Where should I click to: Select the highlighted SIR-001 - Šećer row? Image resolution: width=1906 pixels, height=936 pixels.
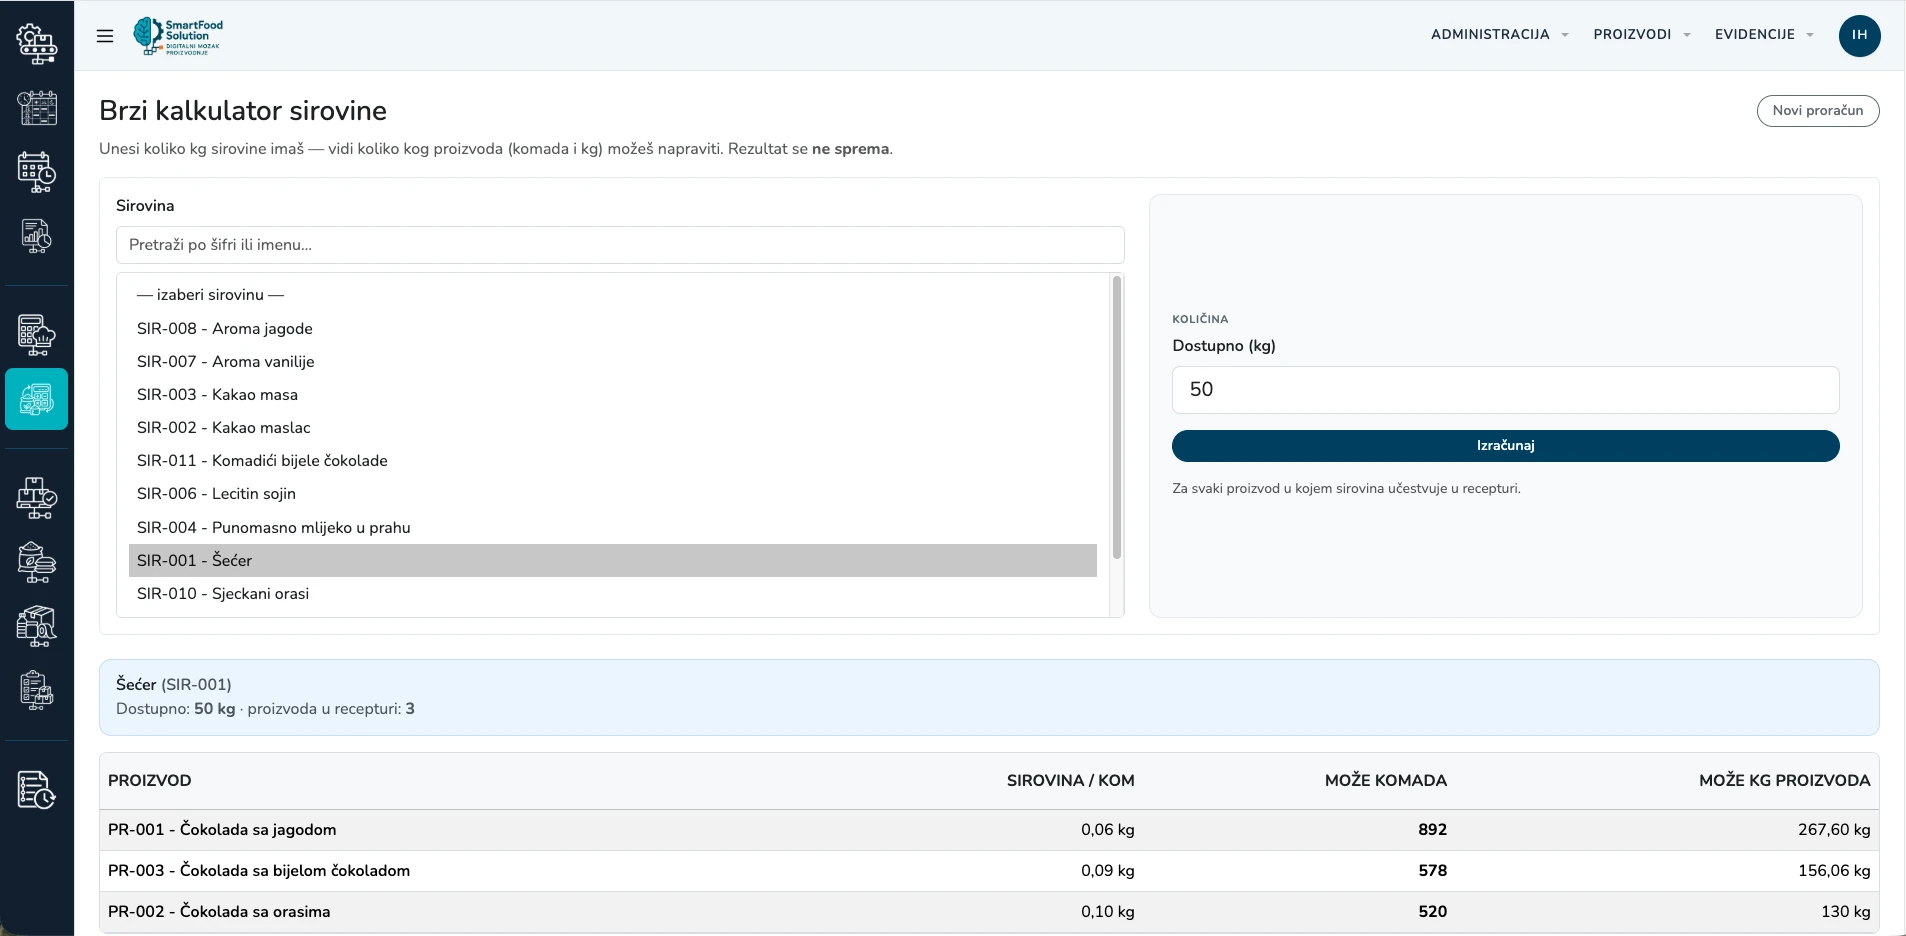click(613, 560)
